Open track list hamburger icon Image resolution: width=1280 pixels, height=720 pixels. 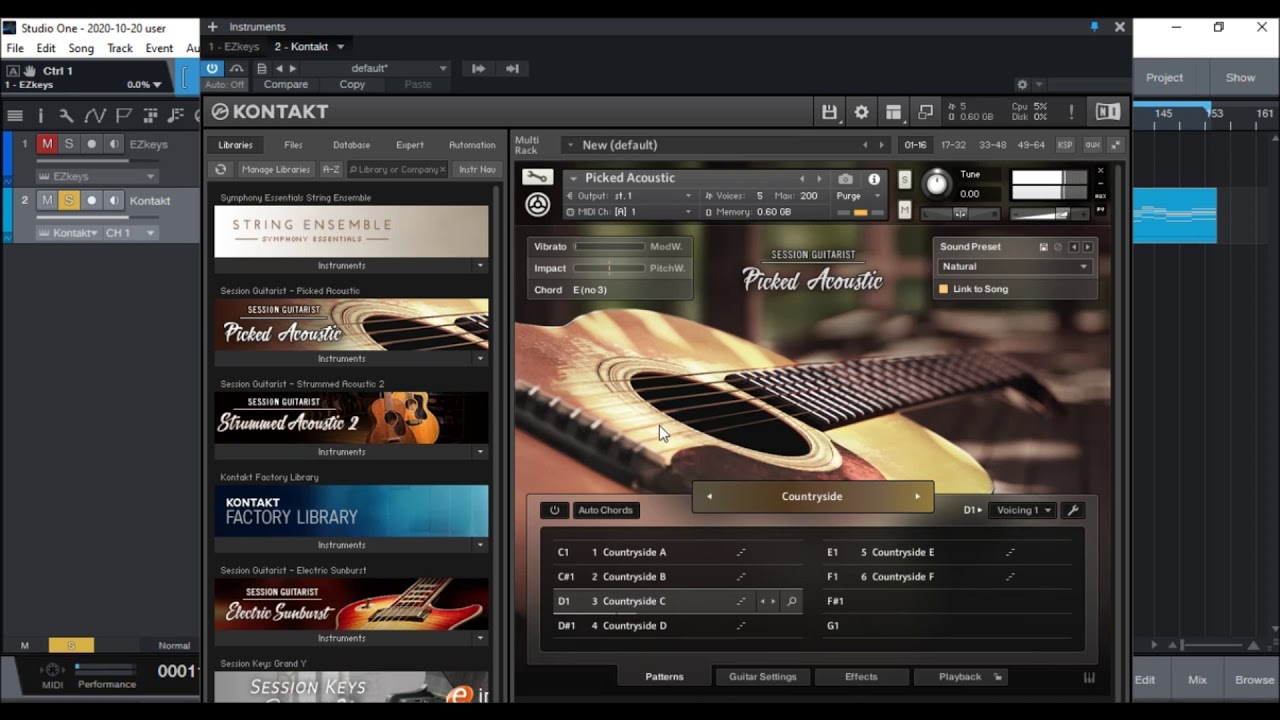tap(15, 116)
